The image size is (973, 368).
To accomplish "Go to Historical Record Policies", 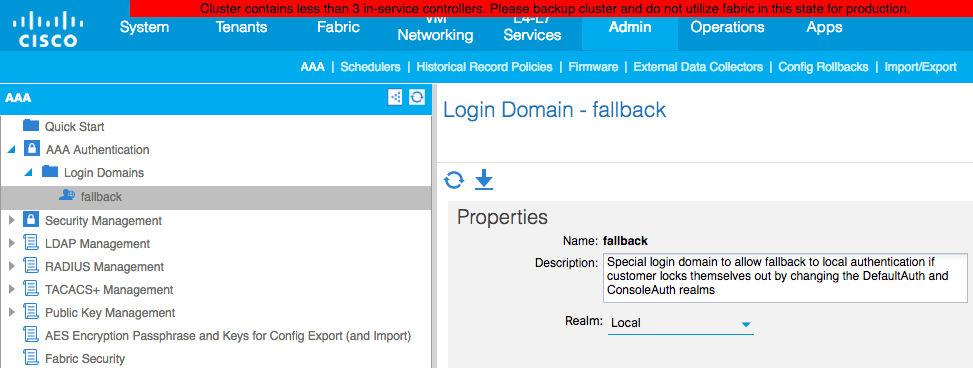I will (x=485, y=66).
